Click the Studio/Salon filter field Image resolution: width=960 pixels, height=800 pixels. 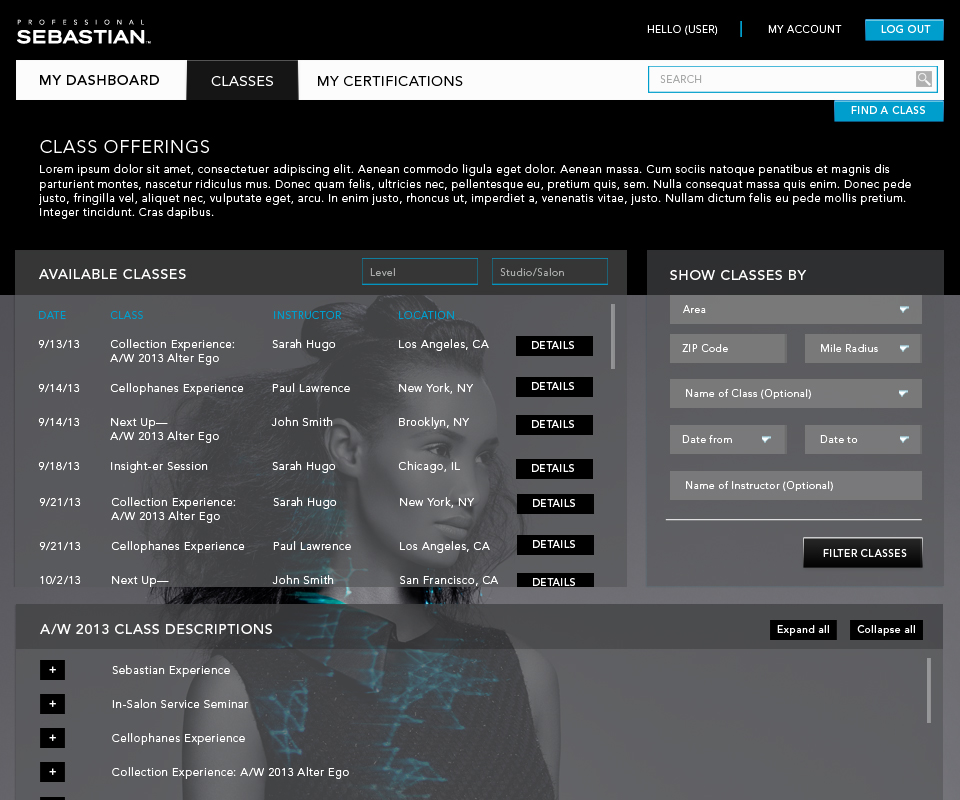click(550, 272)
